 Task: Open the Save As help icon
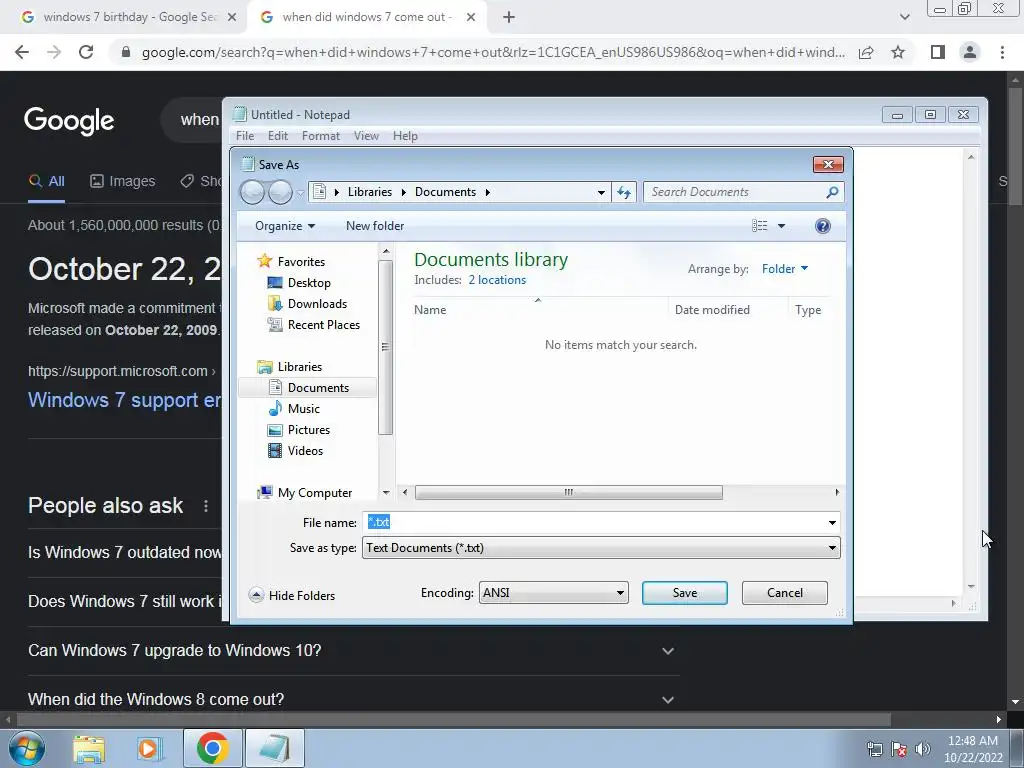click(x=823, y=226)
